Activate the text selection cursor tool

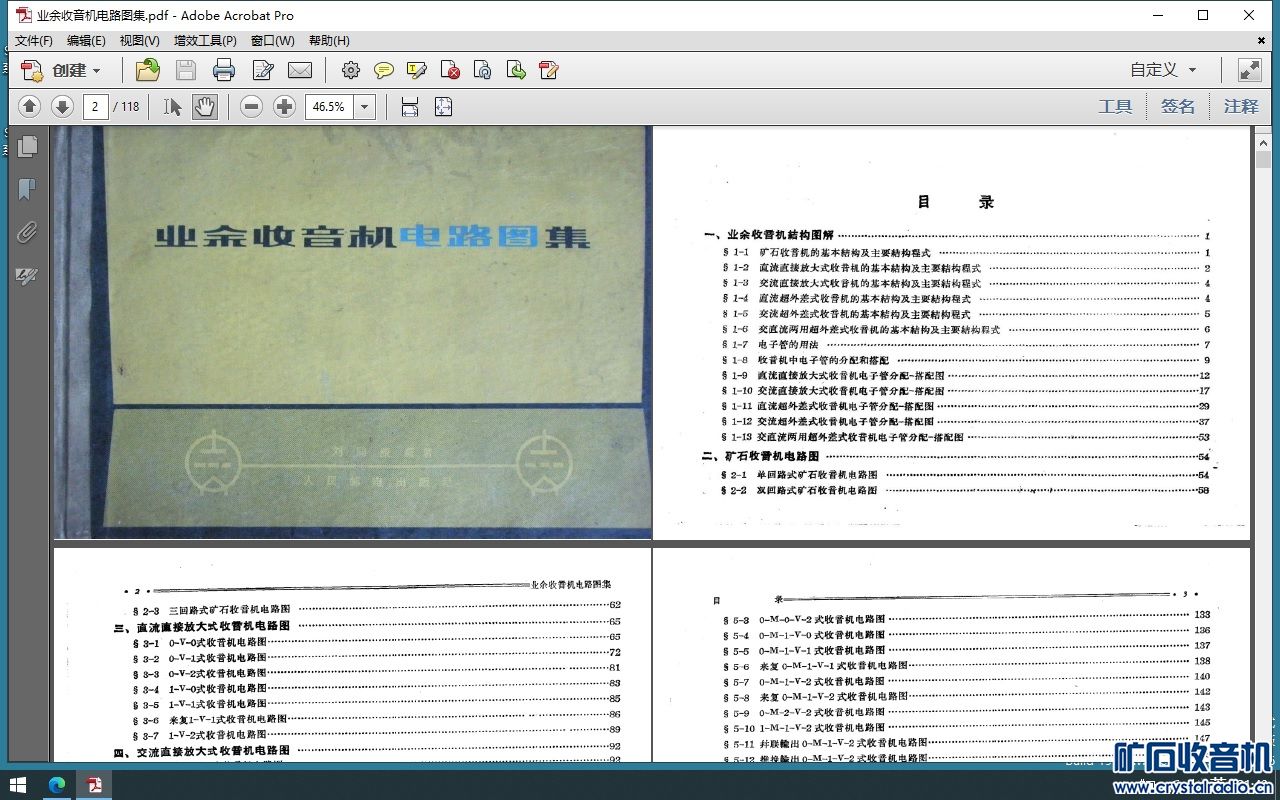(x=173, y=106)
